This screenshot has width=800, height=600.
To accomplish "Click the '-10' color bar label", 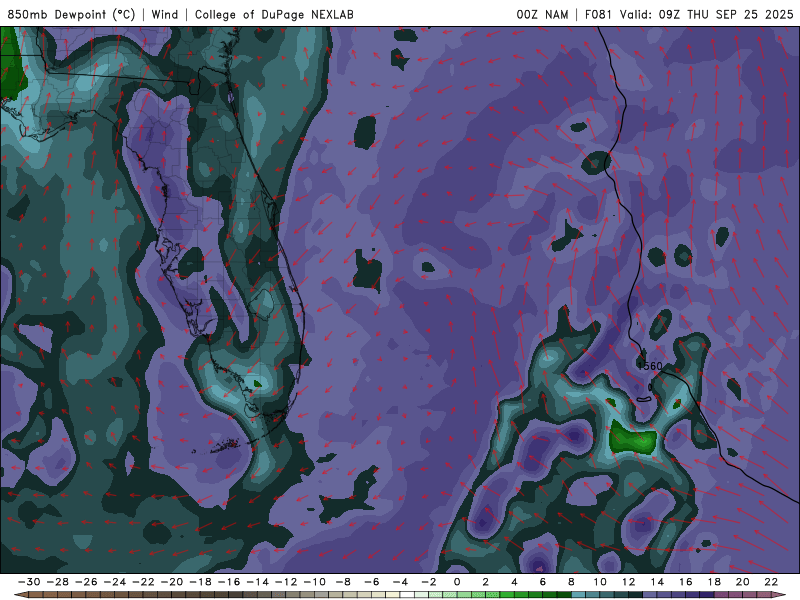I will click(x=315, y=582).
